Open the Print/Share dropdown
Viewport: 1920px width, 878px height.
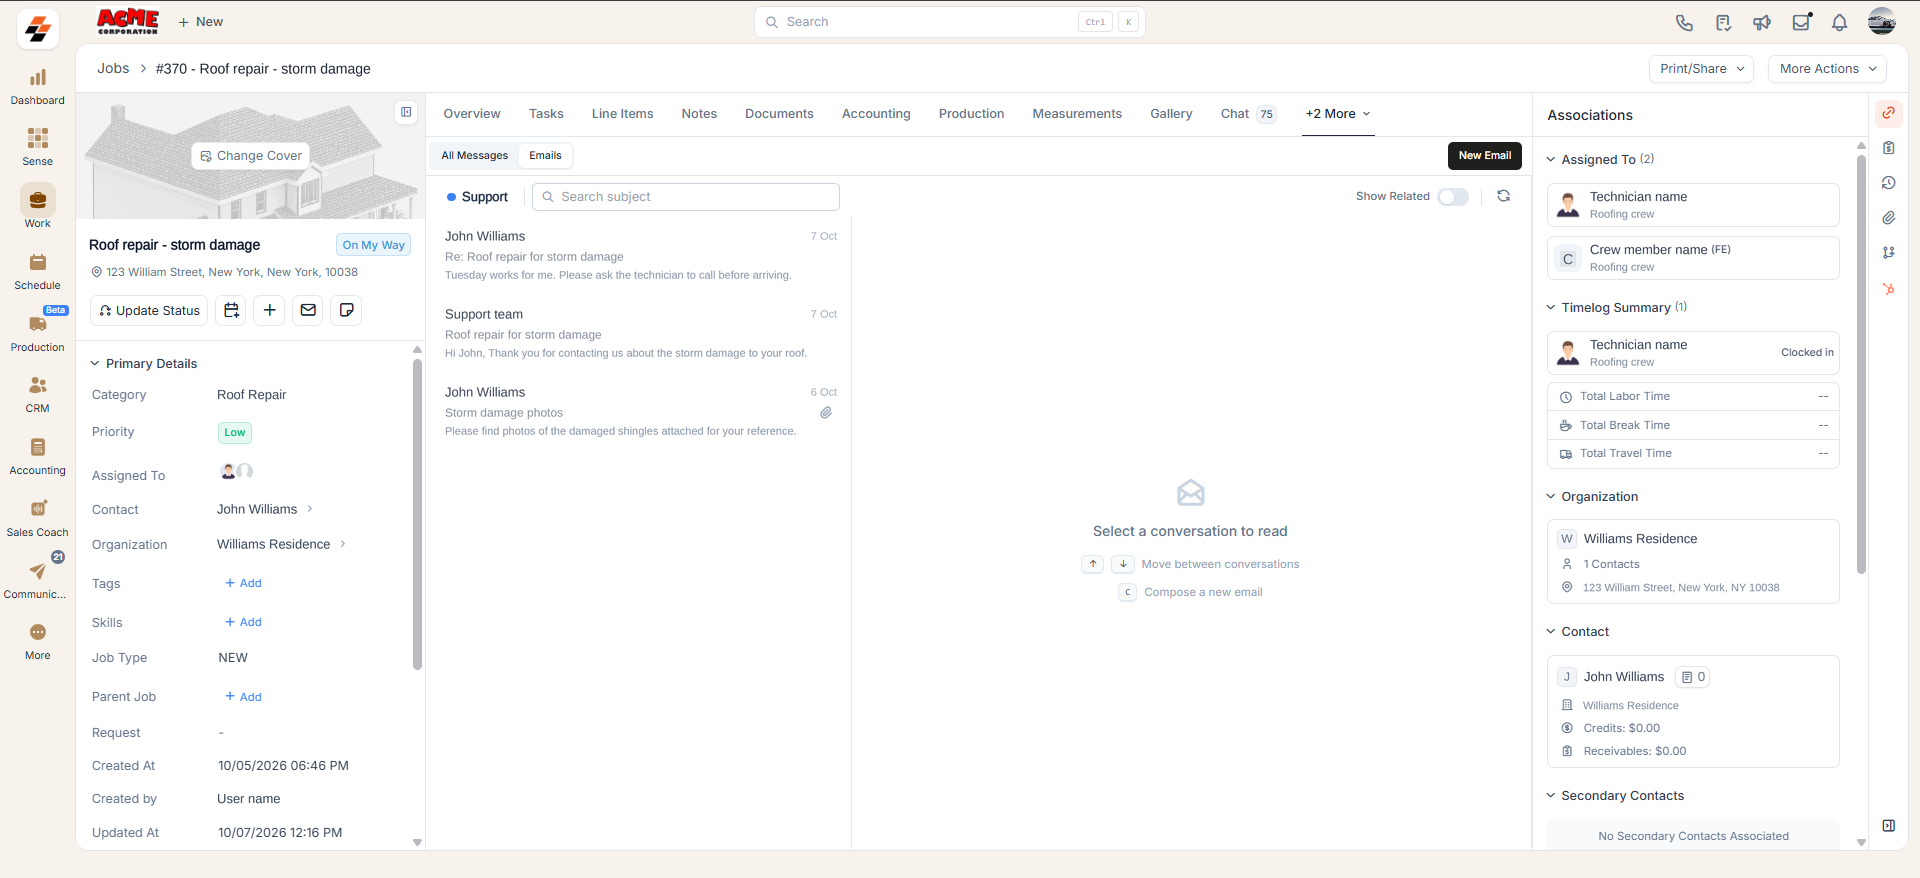1701,69
